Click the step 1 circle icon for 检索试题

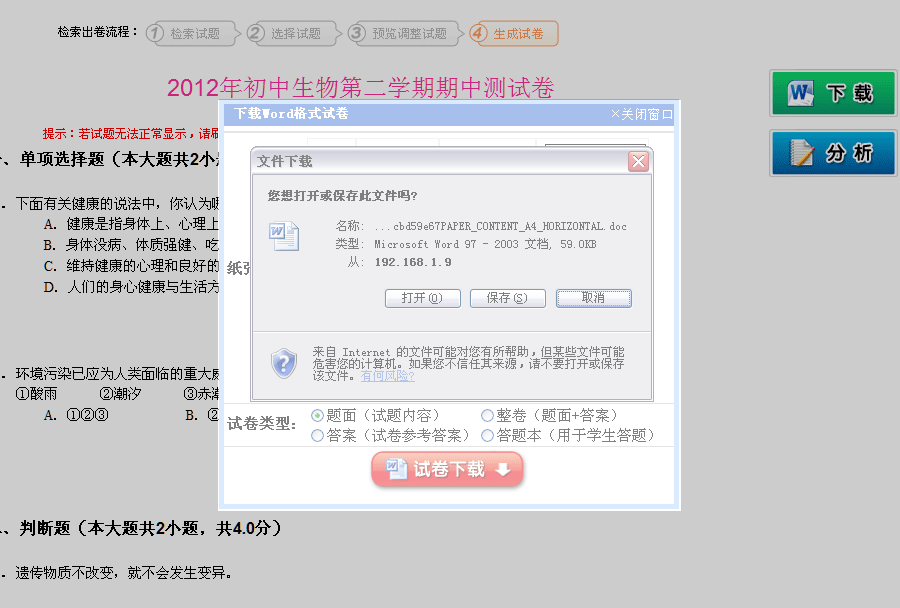(154, 33)
